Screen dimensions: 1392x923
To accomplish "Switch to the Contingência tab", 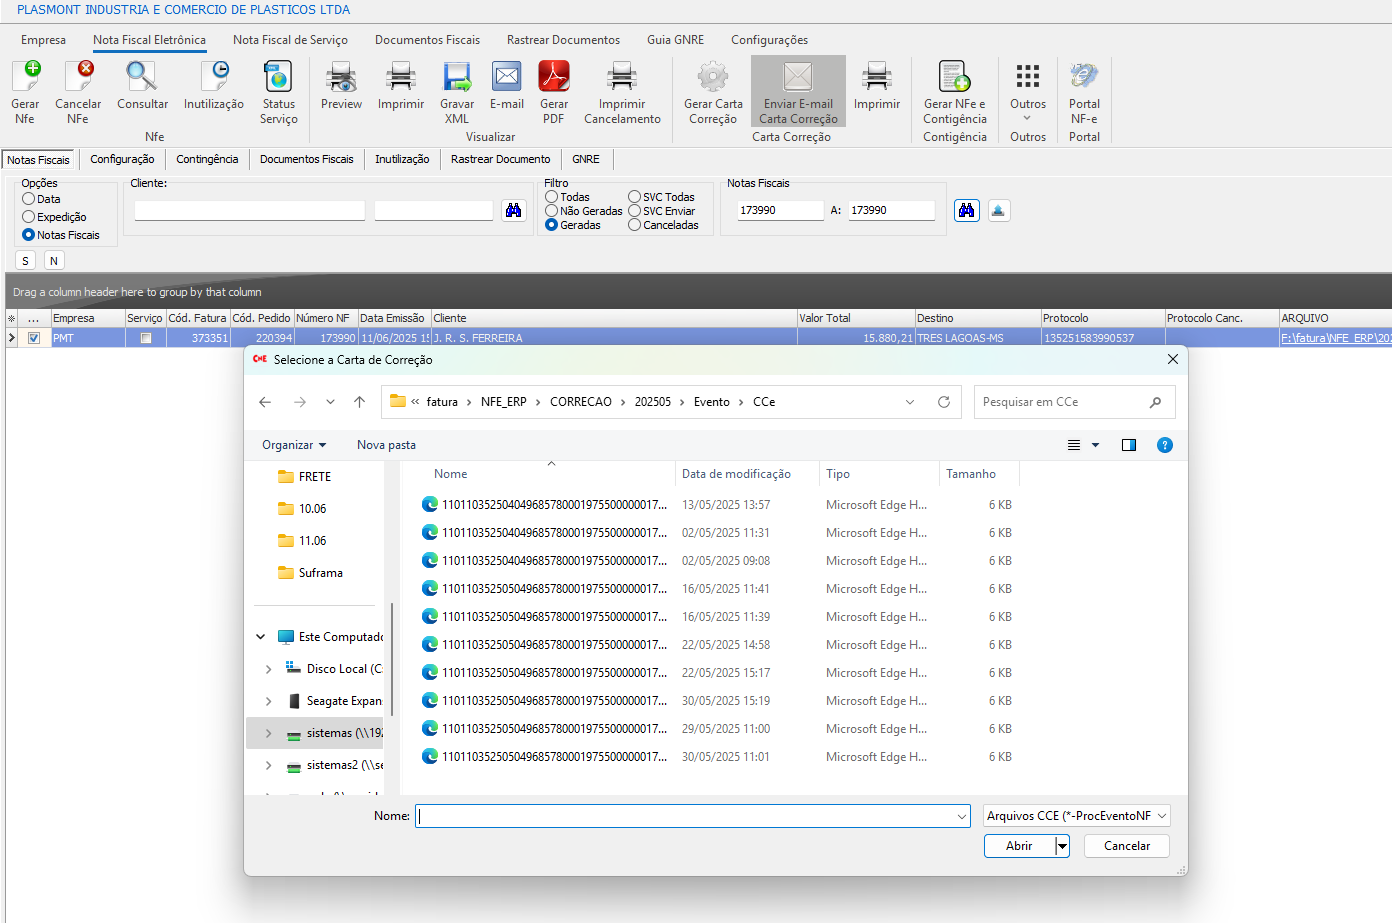I will (x=207, y=159).
